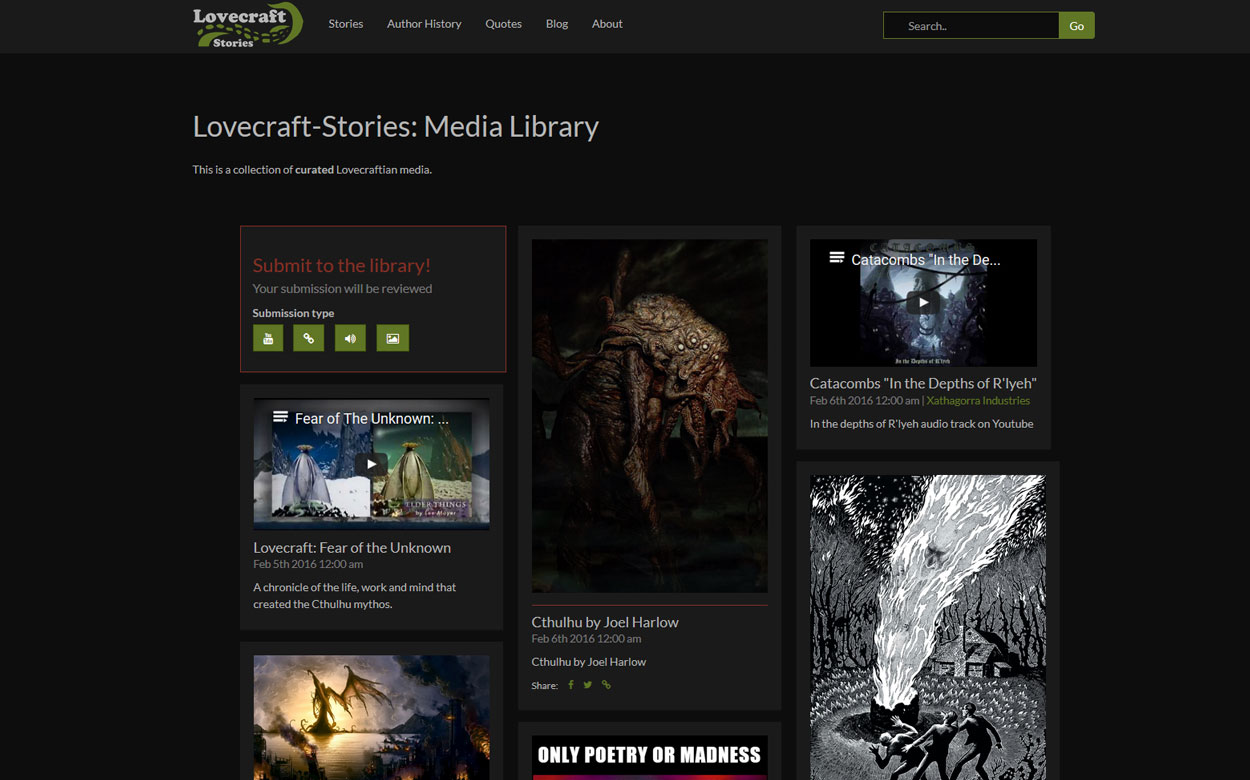Open playlist menu on Catacombs video
The image size is (1250, 780).
[x=837, y=258]
